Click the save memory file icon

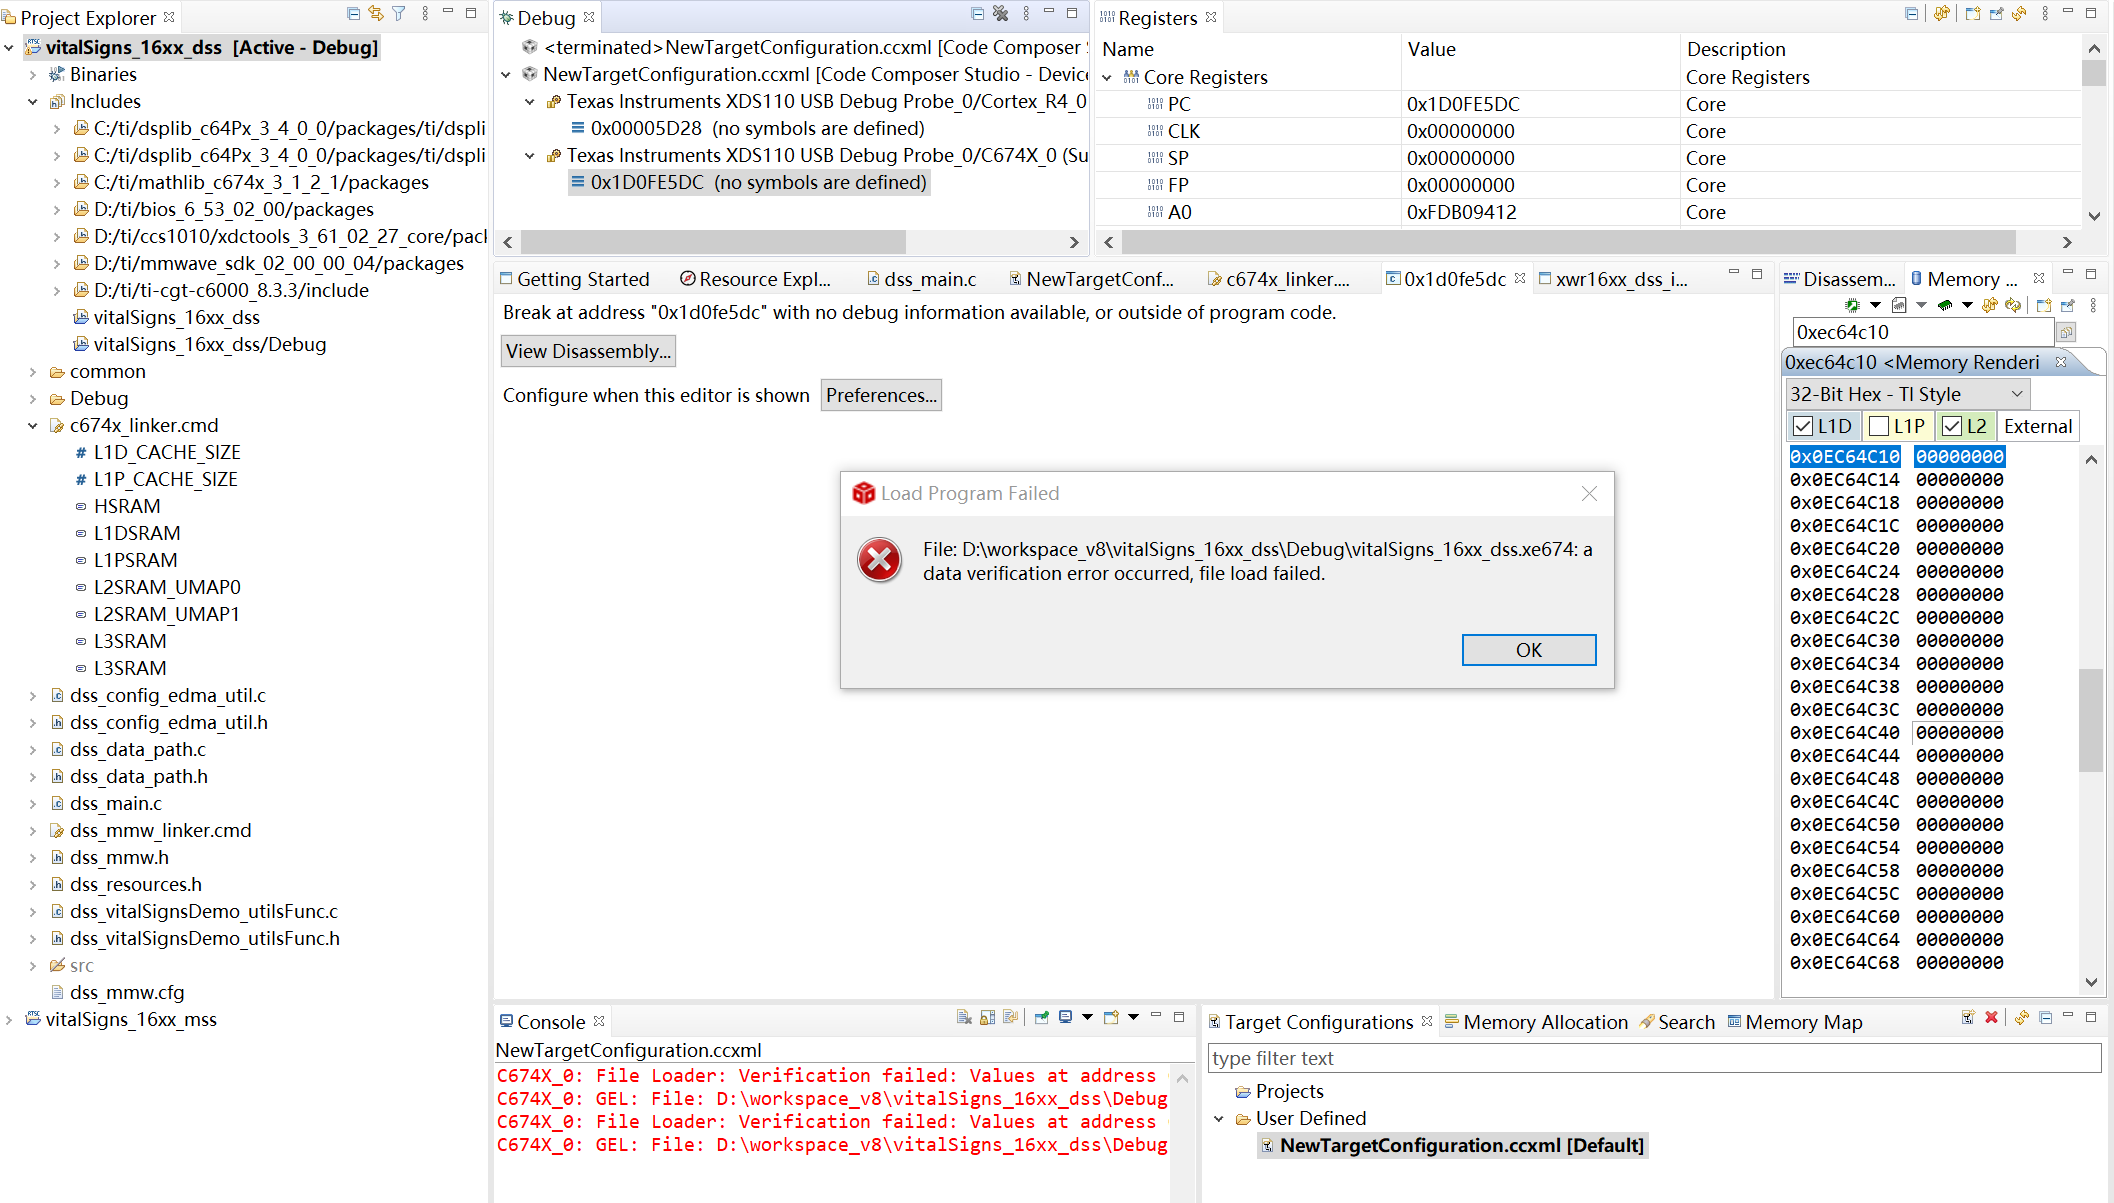(x=1899, y=305)
